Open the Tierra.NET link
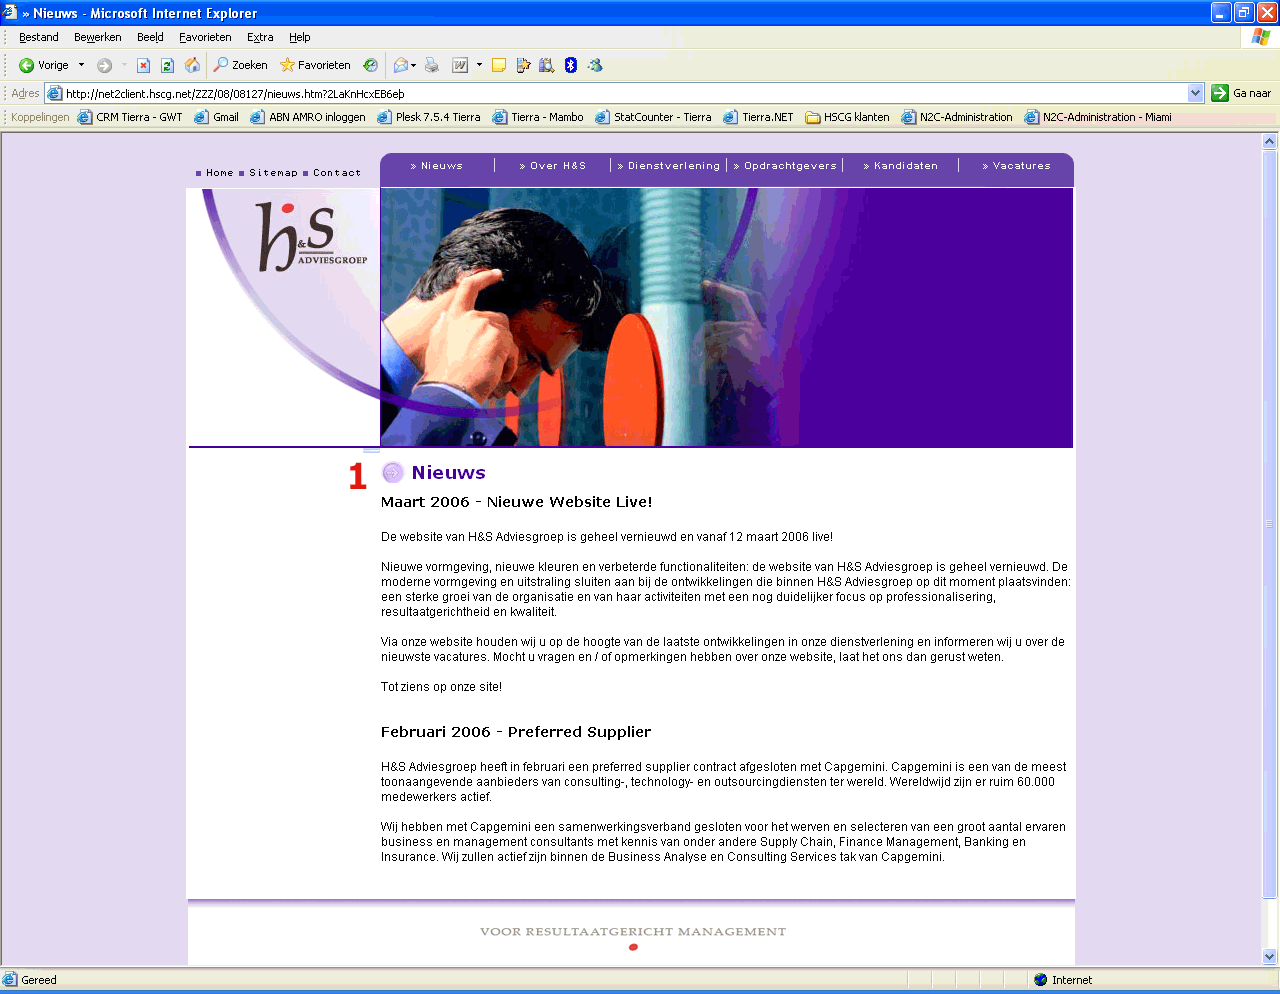The image size is (1280, 994). [758, 117]
